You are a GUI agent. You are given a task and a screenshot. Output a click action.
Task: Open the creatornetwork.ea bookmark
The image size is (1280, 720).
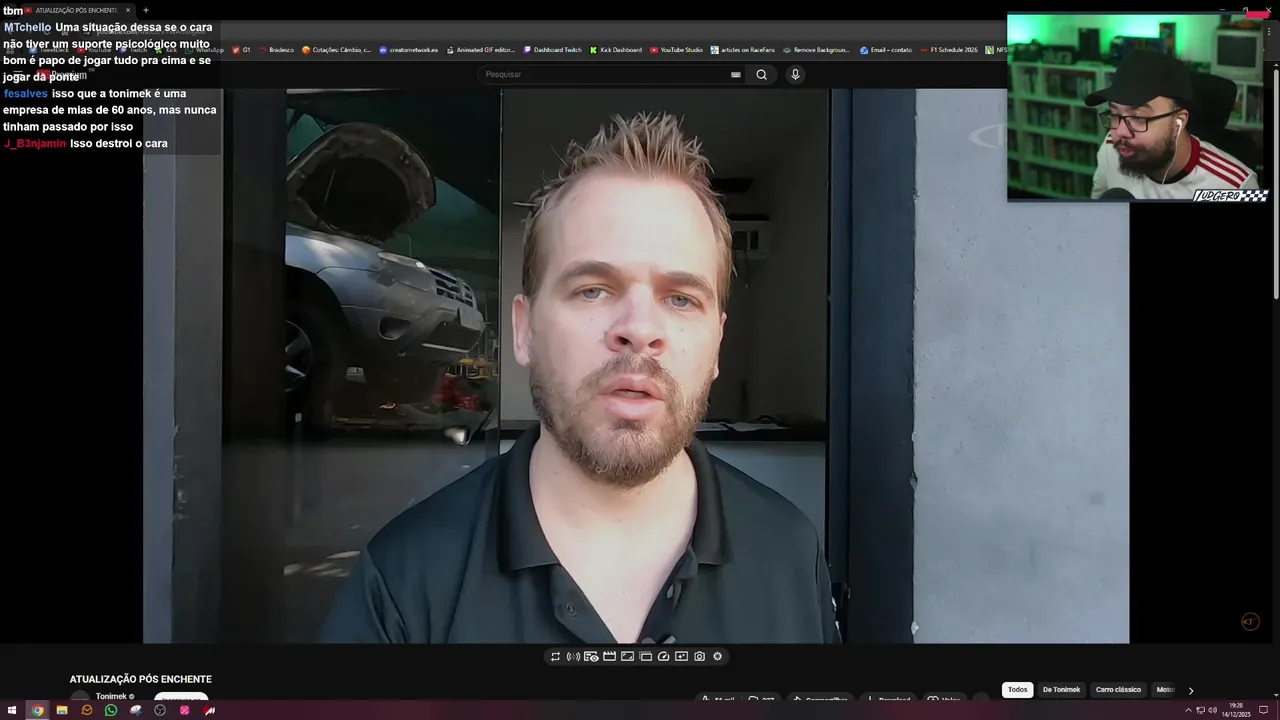pos(408,50)
